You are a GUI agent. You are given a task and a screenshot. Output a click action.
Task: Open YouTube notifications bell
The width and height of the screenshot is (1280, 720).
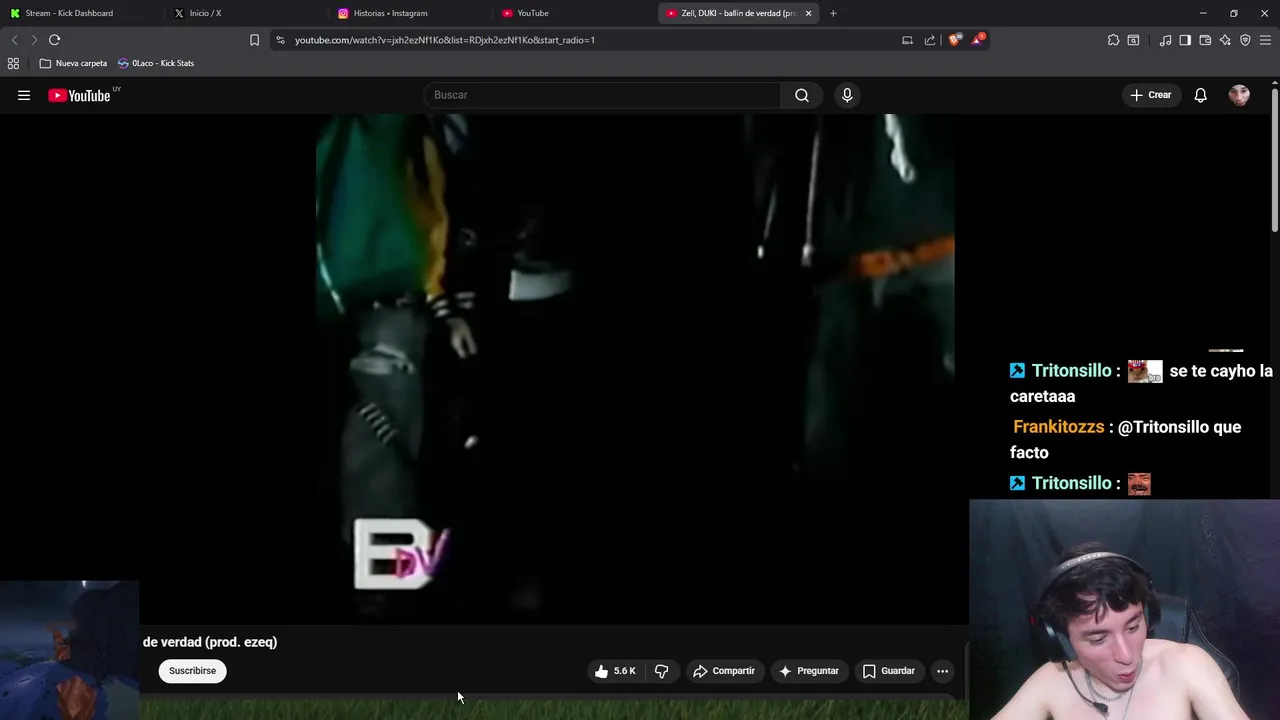(1201, 95)
